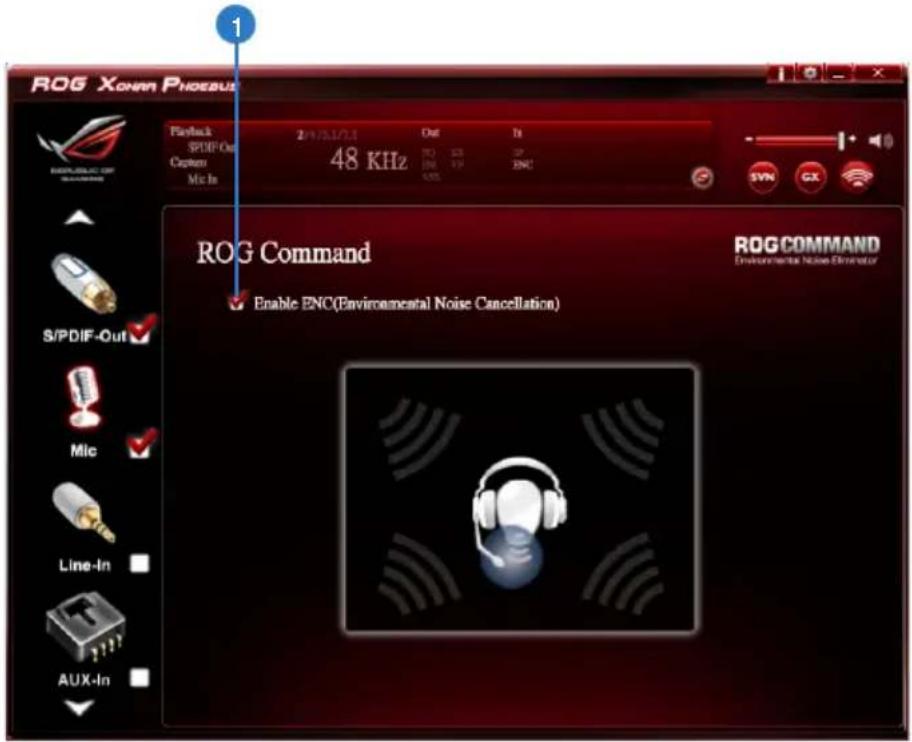Select the Mic microphone icon
The image size is (912, 742).
tap(84, 397)
